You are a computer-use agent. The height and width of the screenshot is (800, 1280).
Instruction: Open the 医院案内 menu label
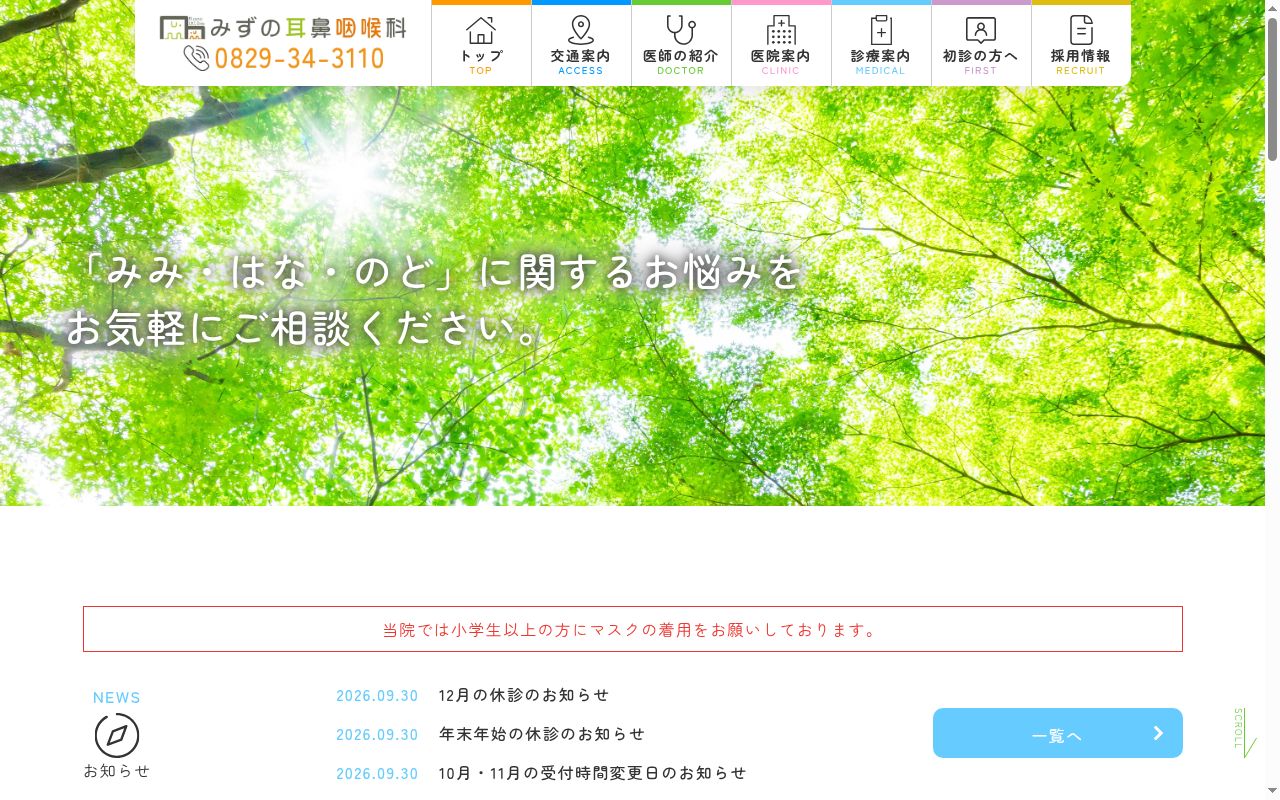tap(781, 56)
